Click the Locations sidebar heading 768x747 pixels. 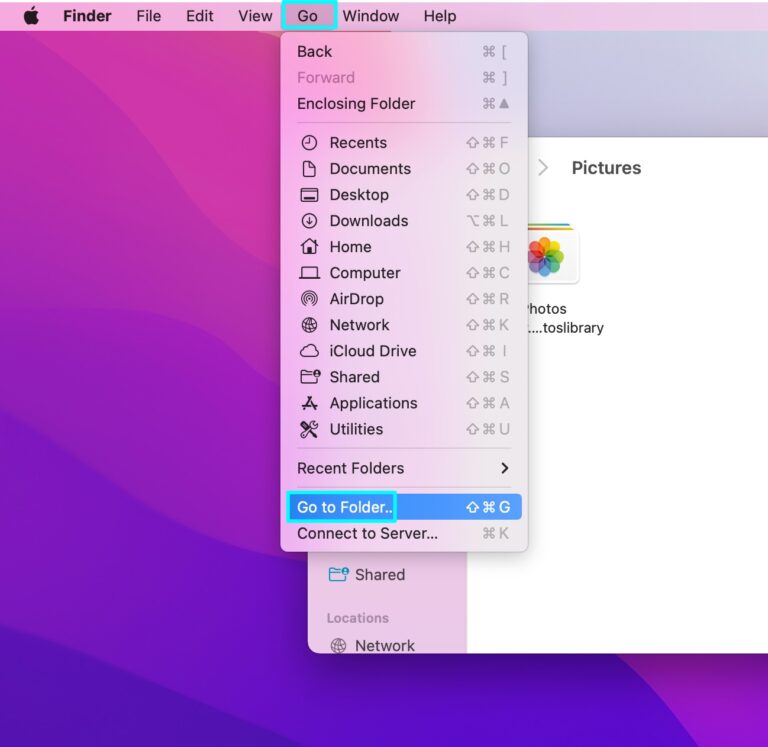[358, 618]
